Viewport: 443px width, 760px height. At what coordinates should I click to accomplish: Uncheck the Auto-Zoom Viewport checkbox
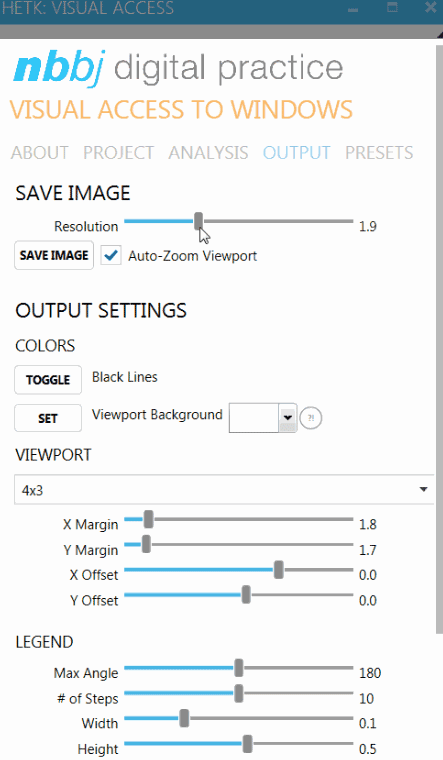point(111,255)
